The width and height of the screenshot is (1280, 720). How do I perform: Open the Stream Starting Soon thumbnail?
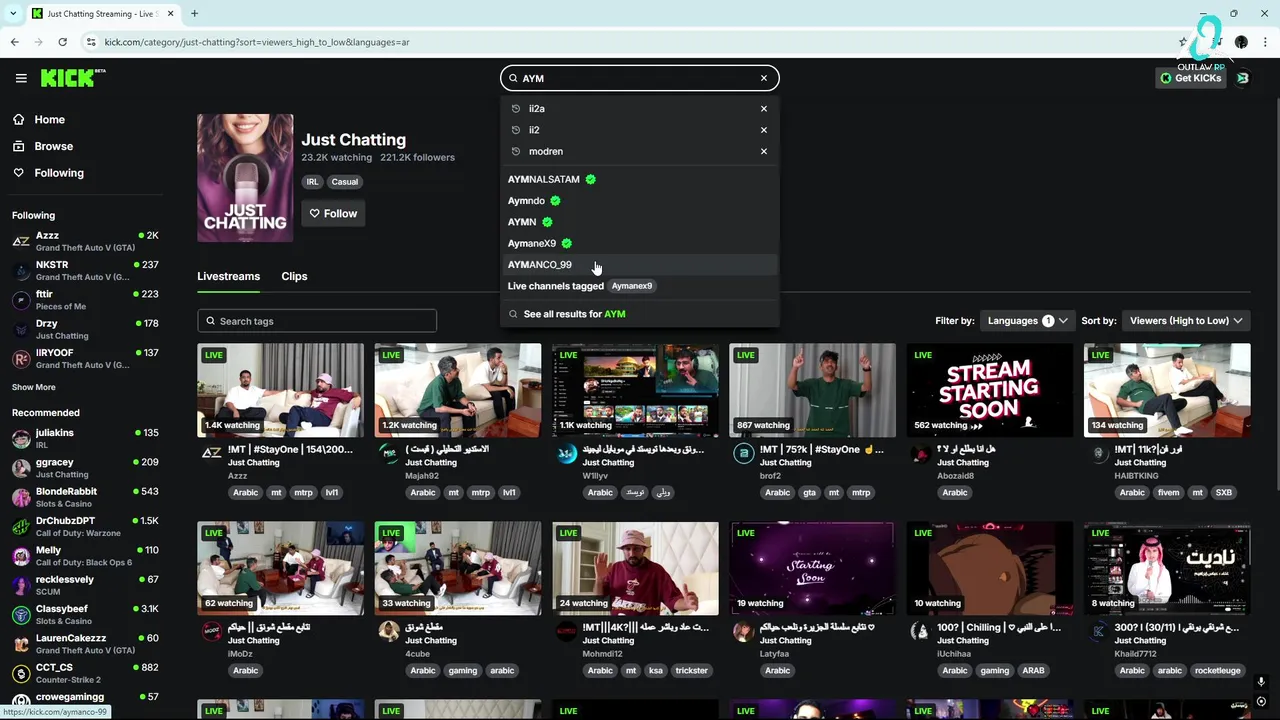990,390
